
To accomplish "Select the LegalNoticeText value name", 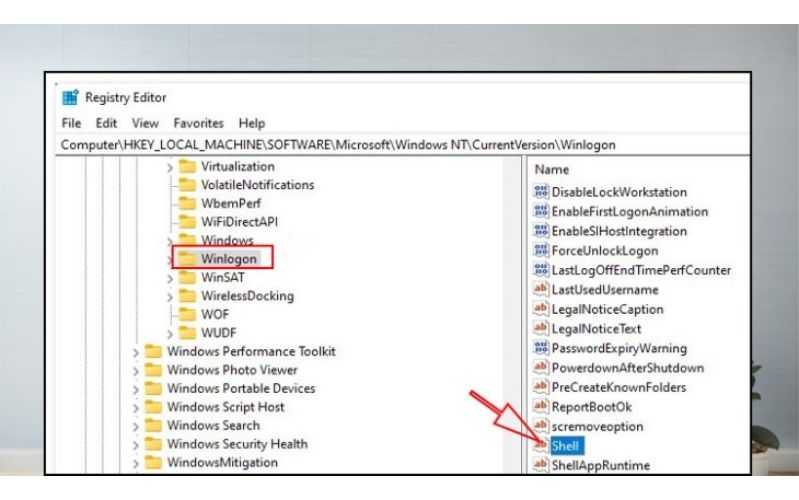I will click(x=596, y=329).
